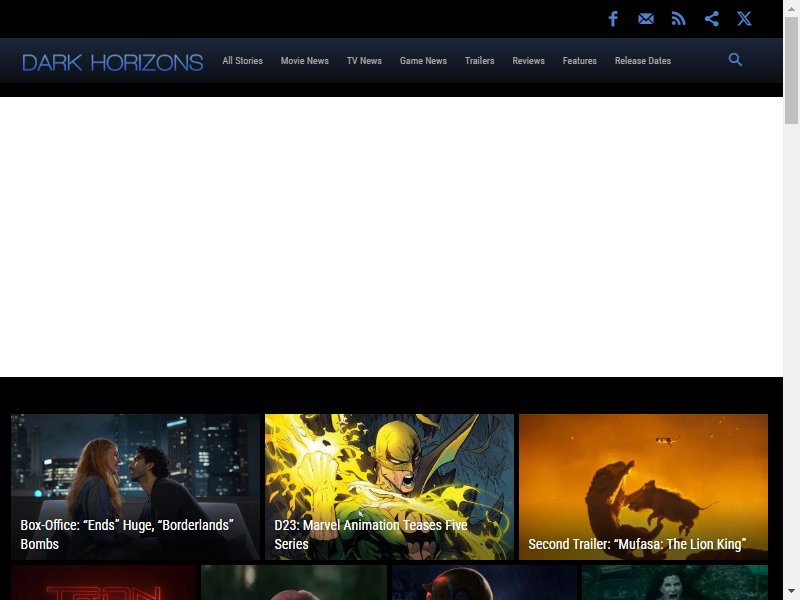Open the screaming woman story thumbnail
Image resolution: width=800 pixels, height=600 pixels.
click(675, 583)
